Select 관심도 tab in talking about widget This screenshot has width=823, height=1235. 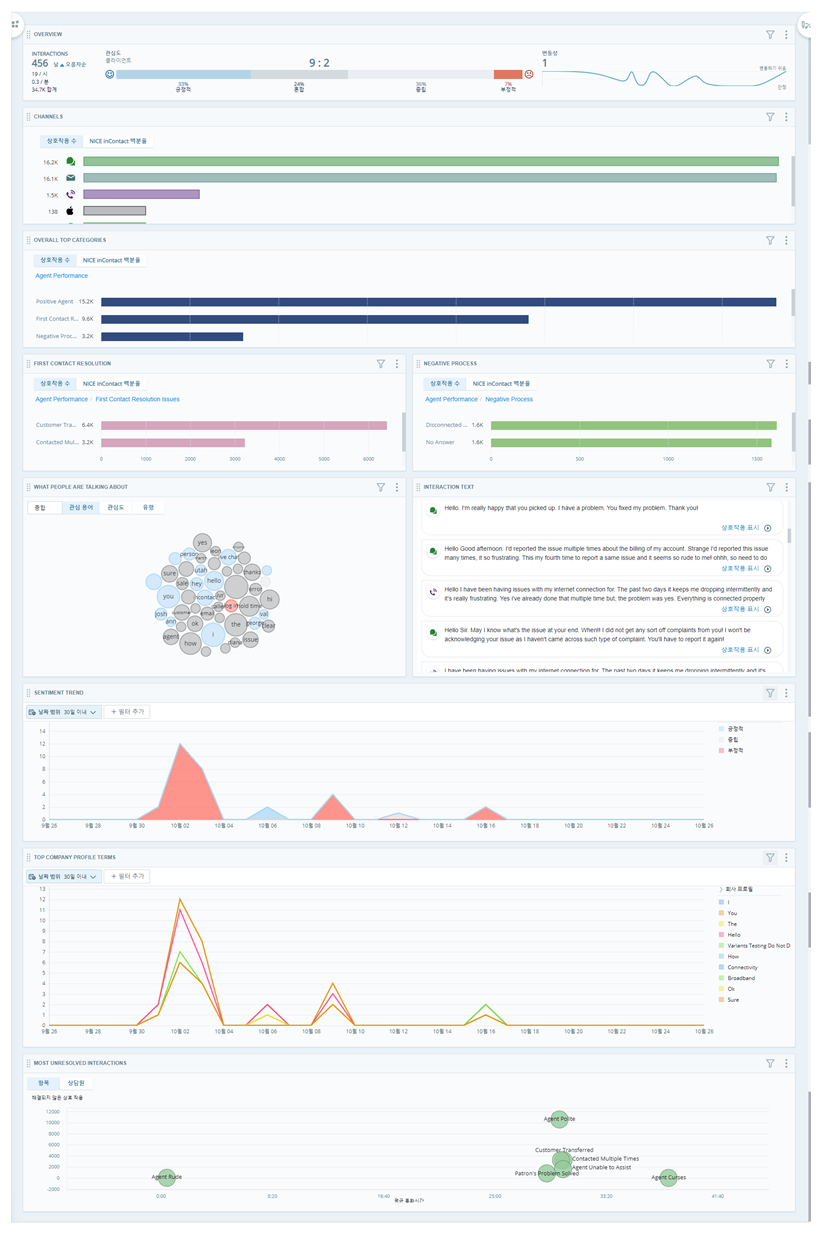116,507
